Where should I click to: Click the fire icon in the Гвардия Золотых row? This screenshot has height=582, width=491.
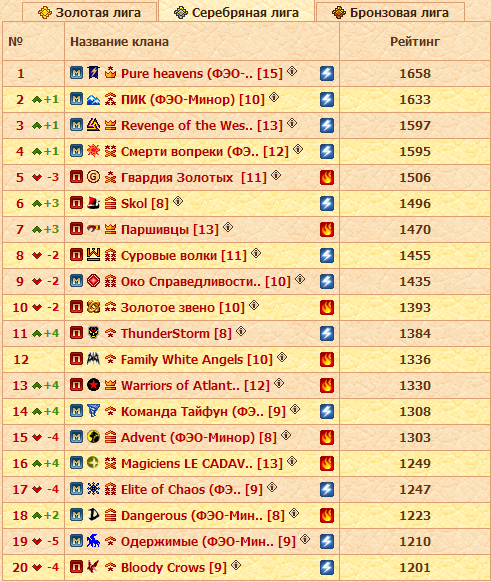click(x=327, y=177)
